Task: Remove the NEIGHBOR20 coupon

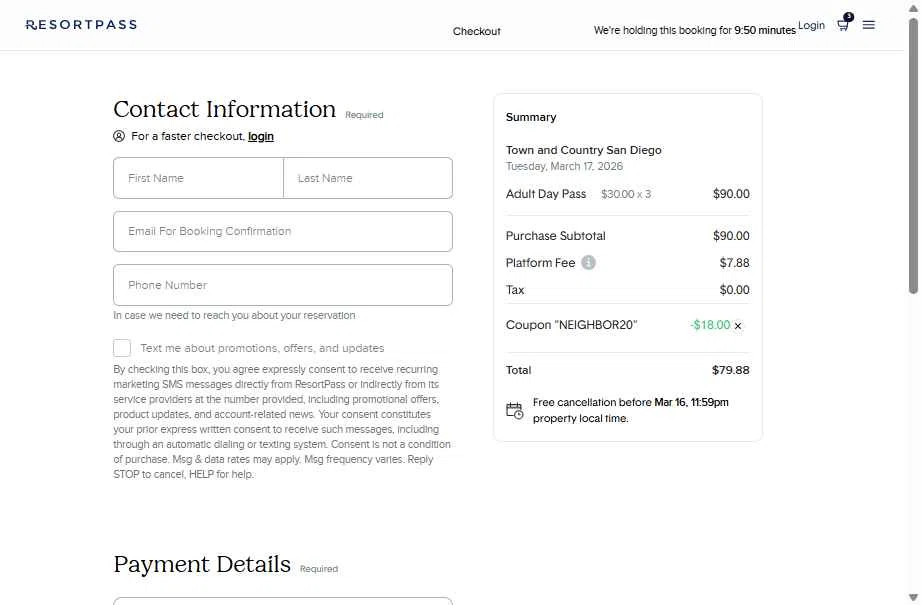Action: tap(738, 326)
